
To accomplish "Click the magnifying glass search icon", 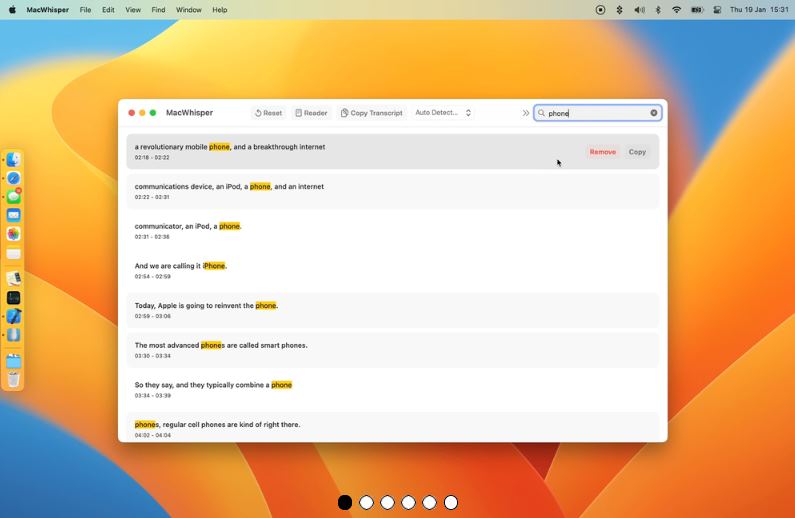I will (541, 113).
